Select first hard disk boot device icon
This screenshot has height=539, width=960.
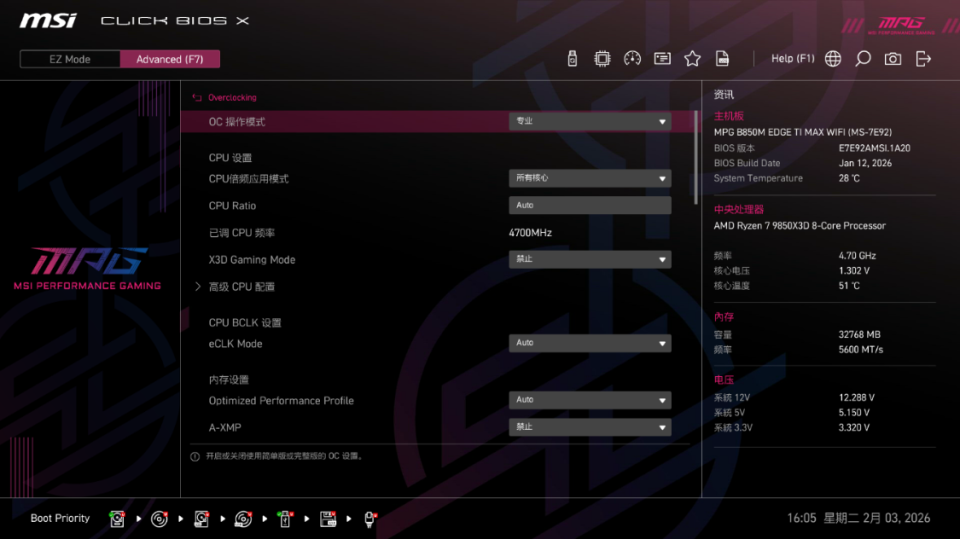click(x=117, y=519)
